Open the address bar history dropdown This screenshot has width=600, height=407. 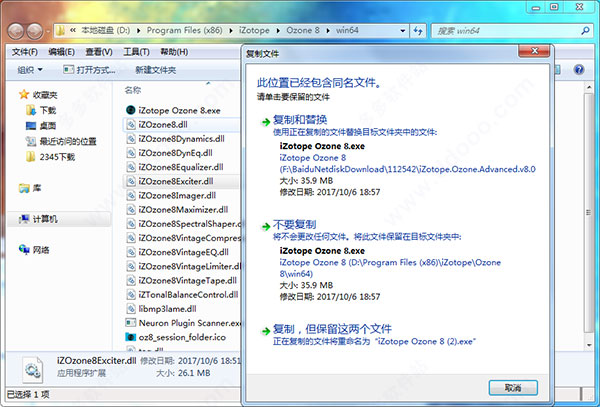pyautogui.click(x=403, y=31)
